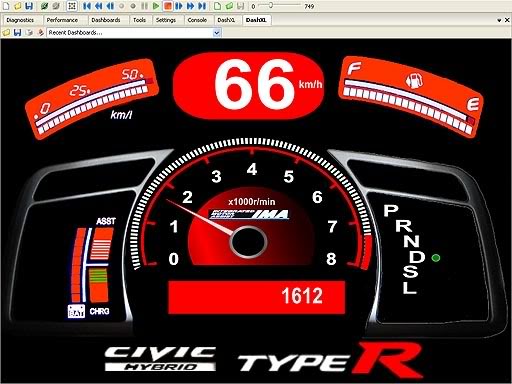The height and width of the screenshot is (384, 512).
Task: Click the active bold DashXL tab
Action: pos(256,20)
